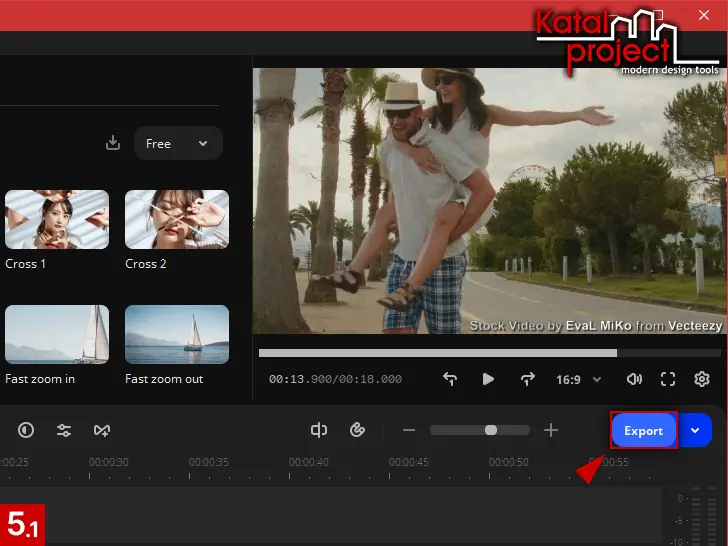Click the download effects icon
This screenshot has height=546, width=728.
(113, 143)
